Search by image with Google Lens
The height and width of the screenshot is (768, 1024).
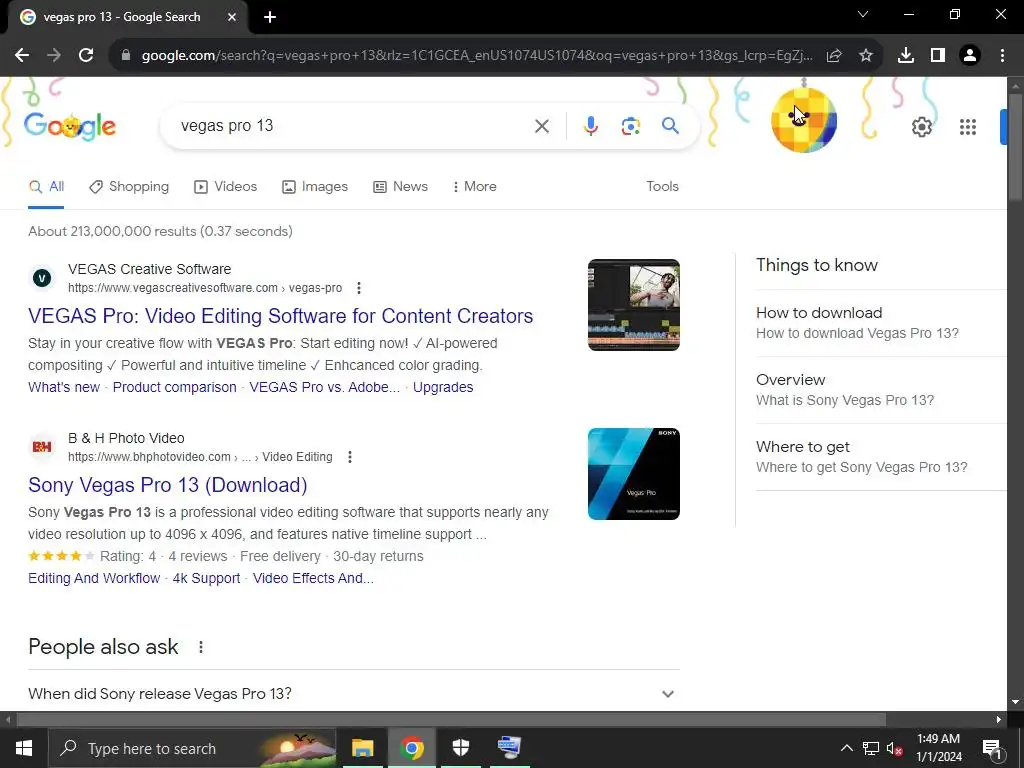point(630,126)
